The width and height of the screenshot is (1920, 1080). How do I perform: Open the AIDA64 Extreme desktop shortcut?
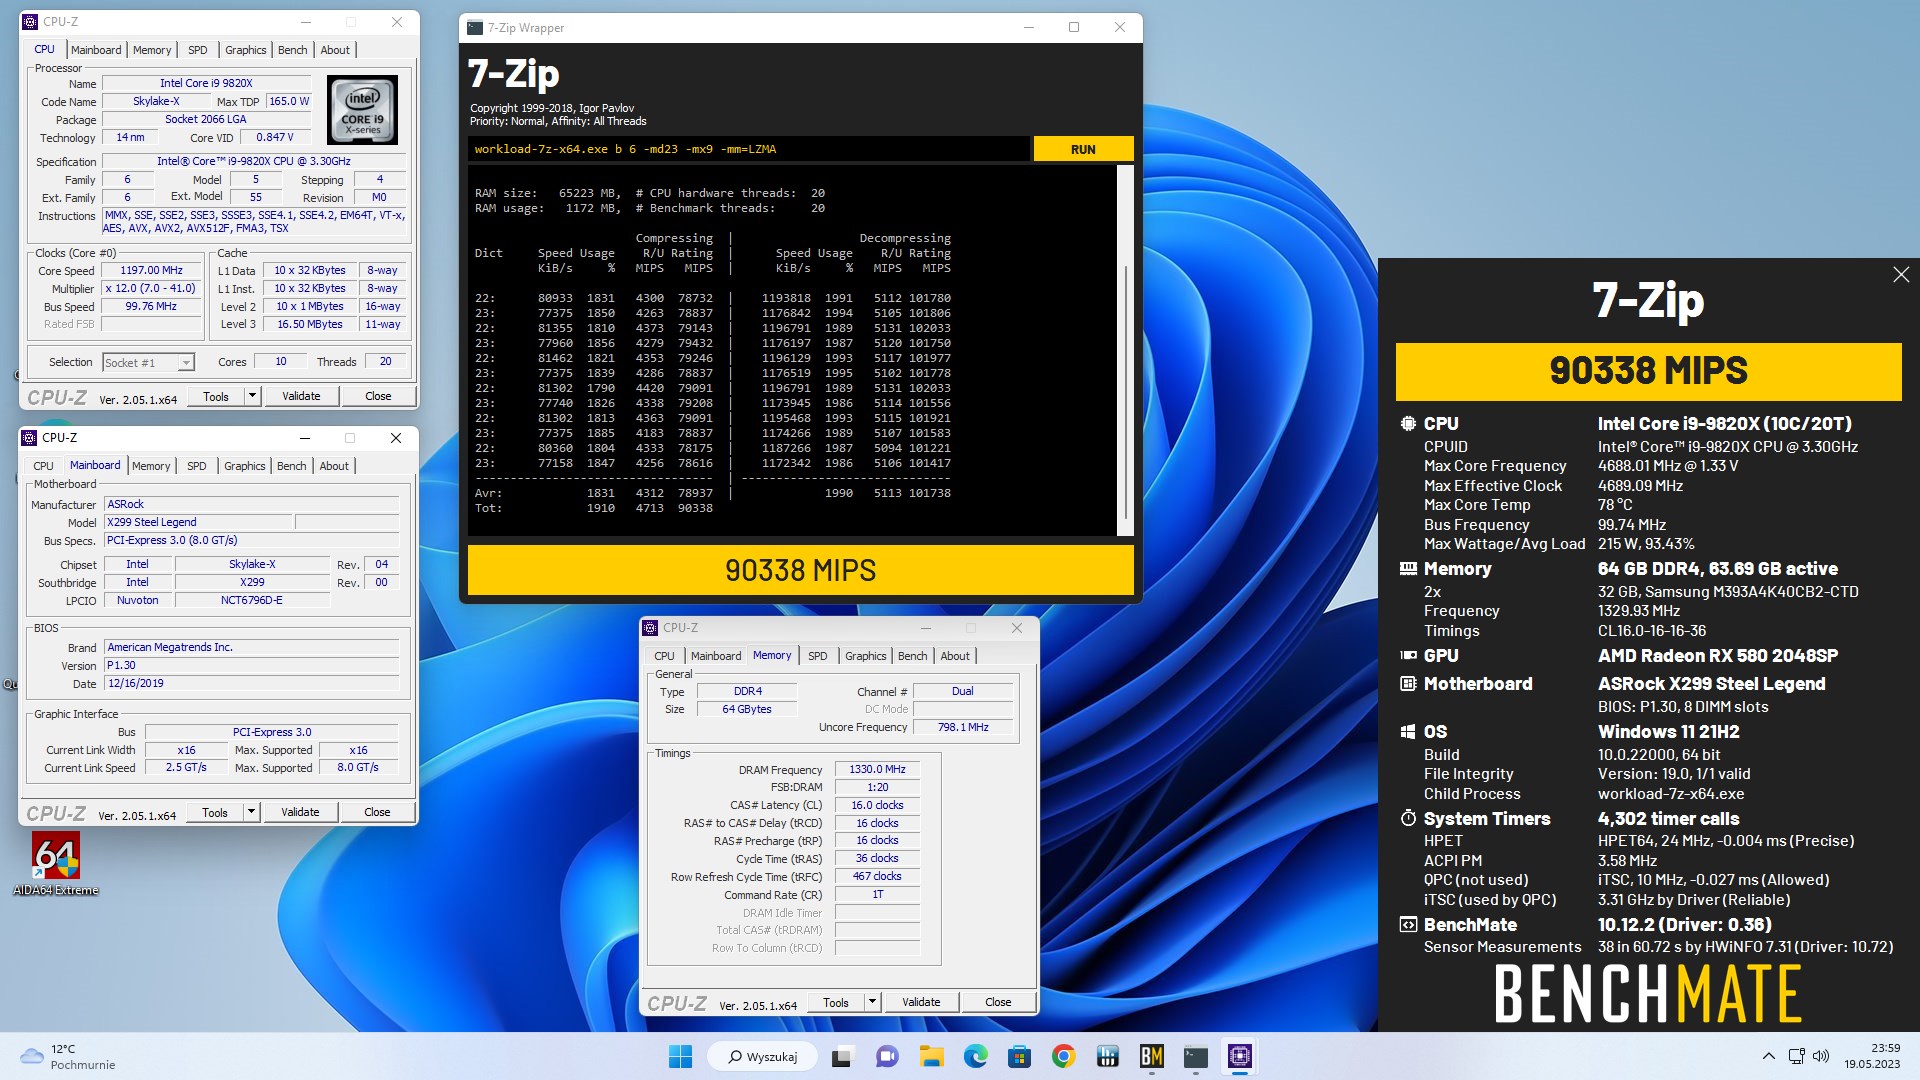point(56,863)
